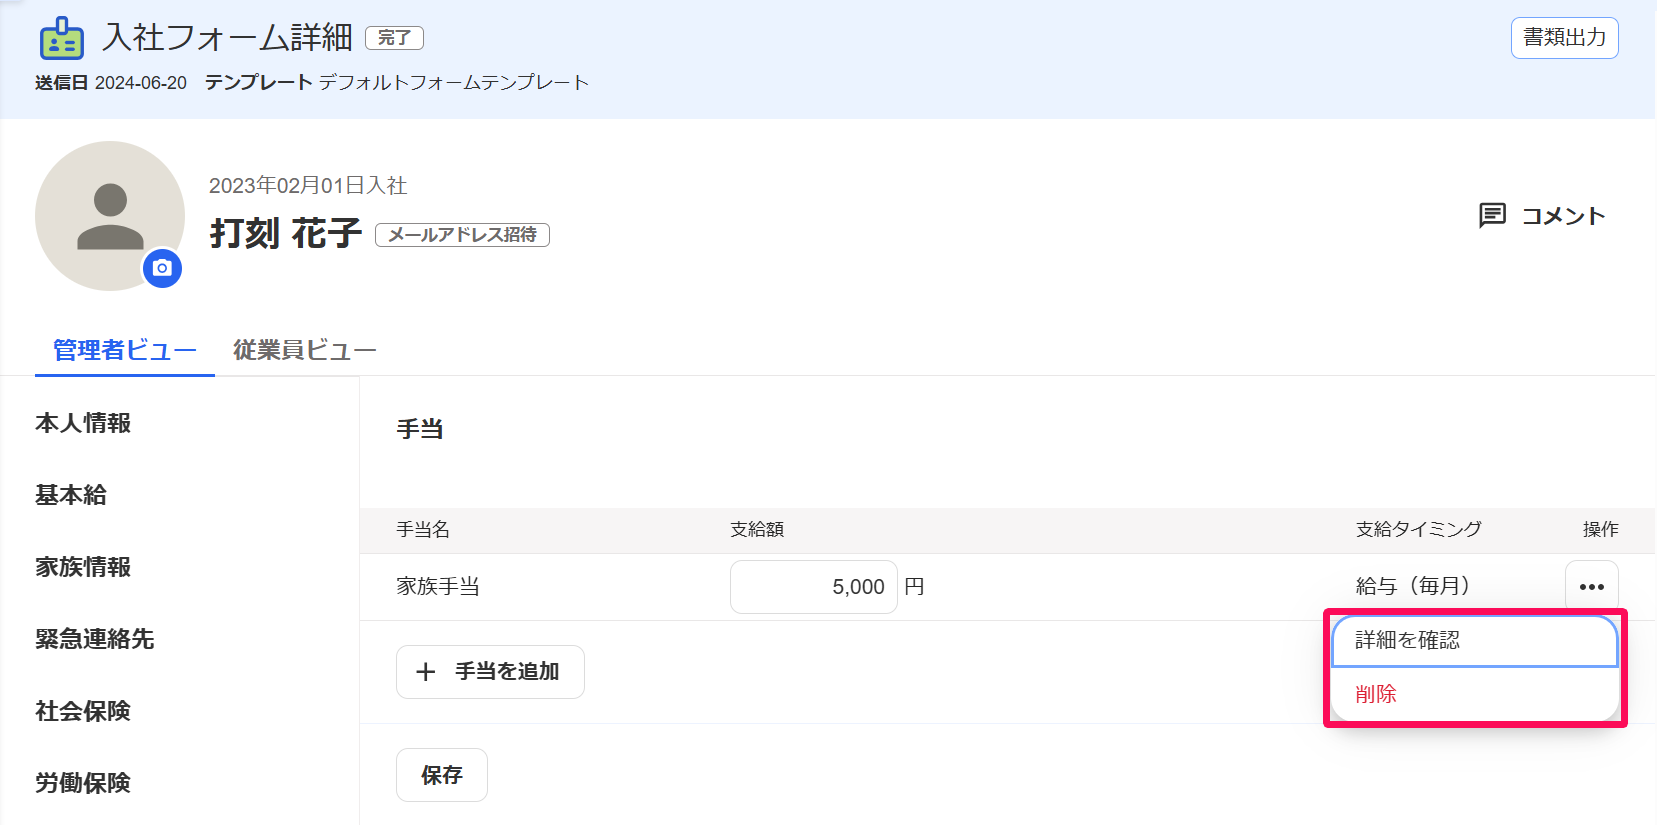Open 社会保険 in the sidebar
The width and height of the screenshot is (1657, 825).
pos(83,711)
